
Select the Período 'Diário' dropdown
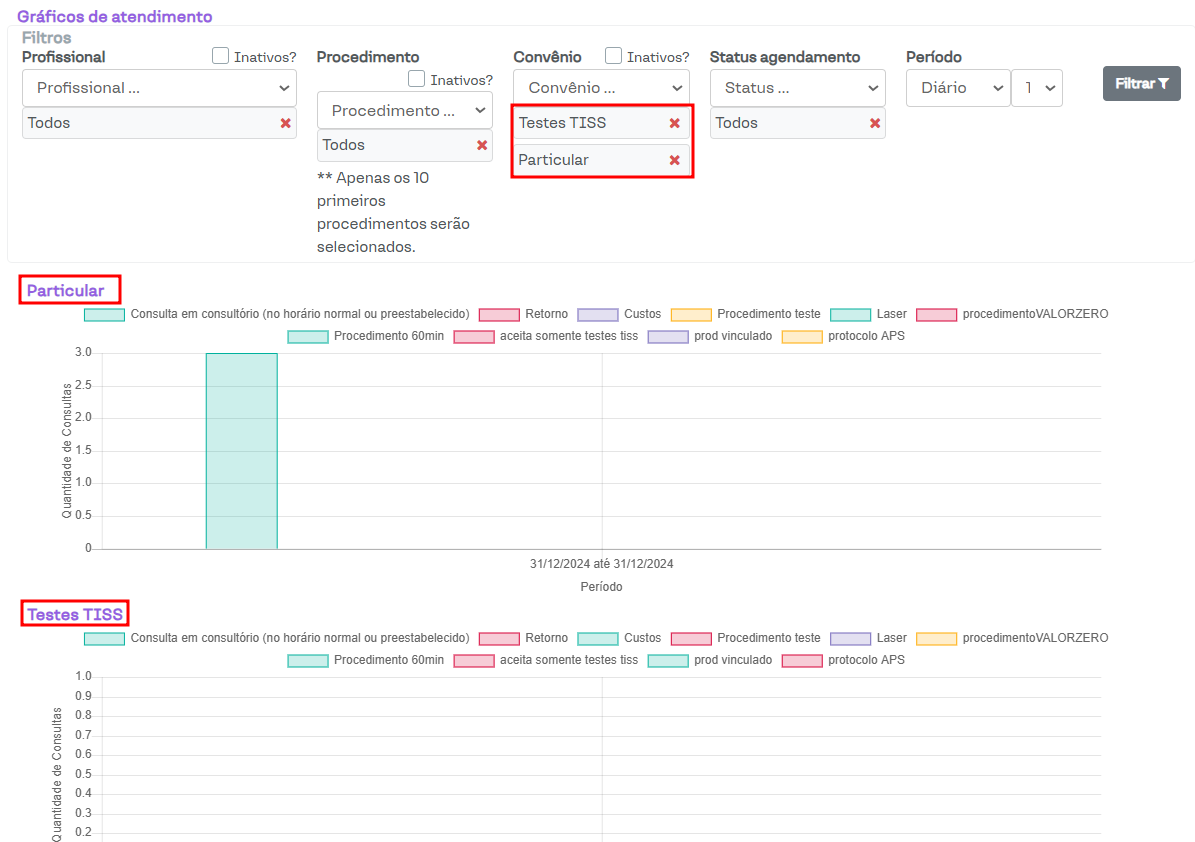point(958,88)
